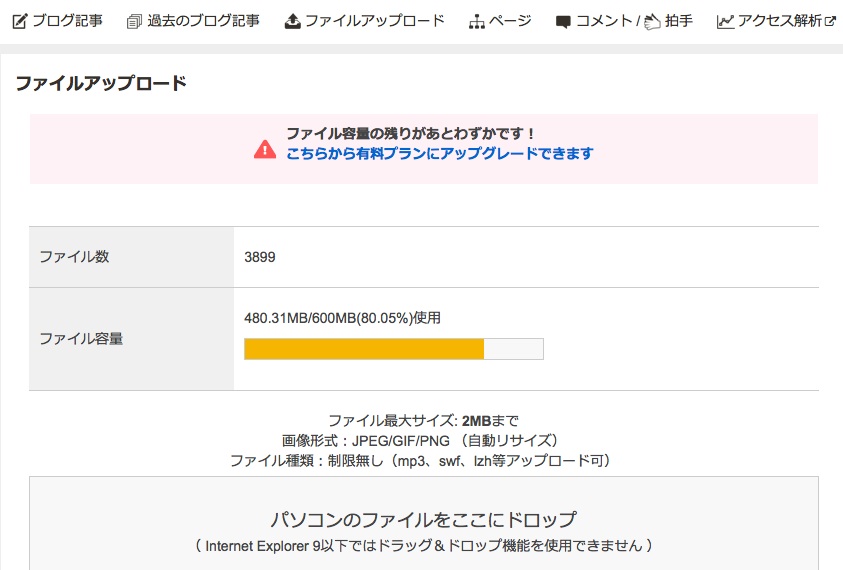Open the コメント section link

point(604,21)
